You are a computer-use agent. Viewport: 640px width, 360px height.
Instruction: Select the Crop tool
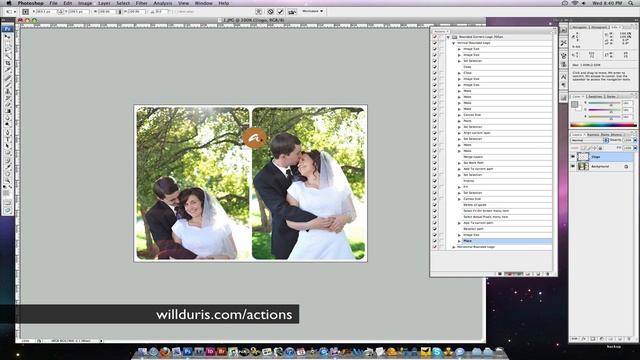click(7, 63)
